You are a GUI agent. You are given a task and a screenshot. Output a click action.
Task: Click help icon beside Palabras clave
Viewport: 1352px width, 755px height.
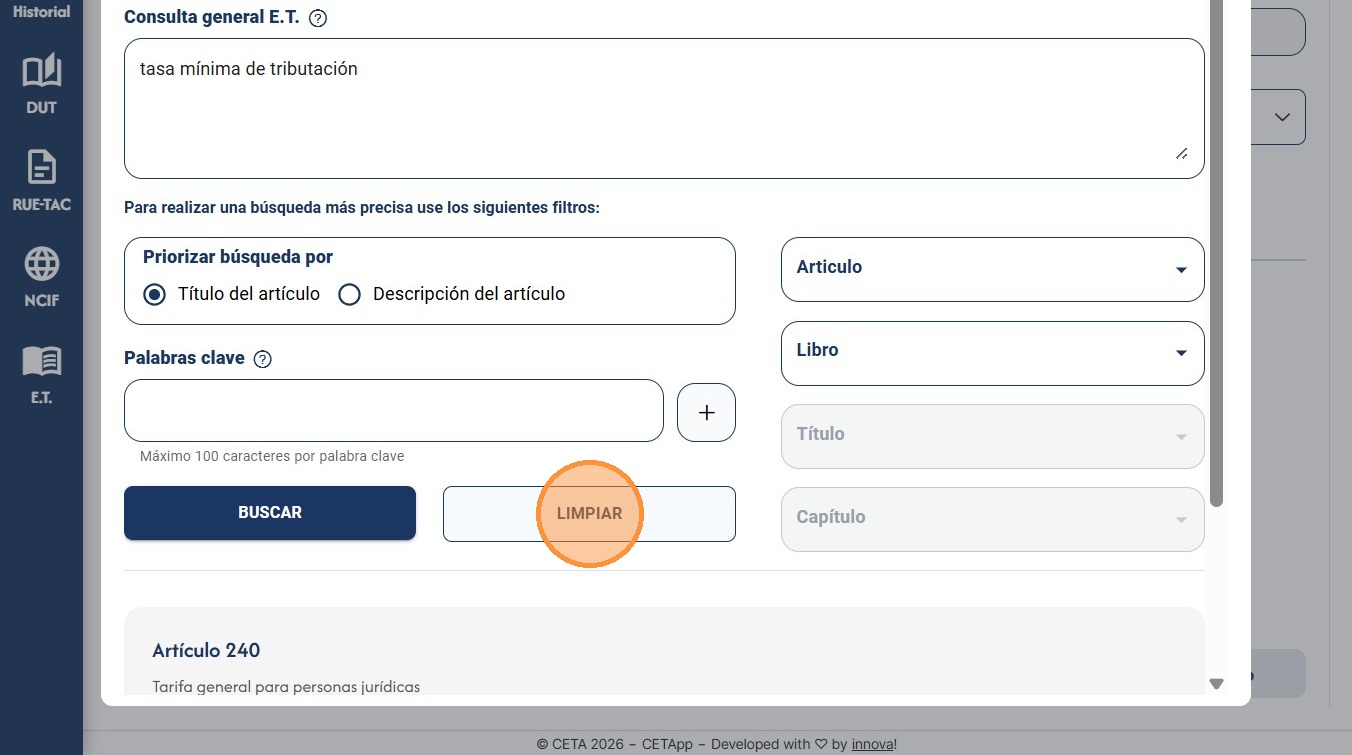point(263,359)
